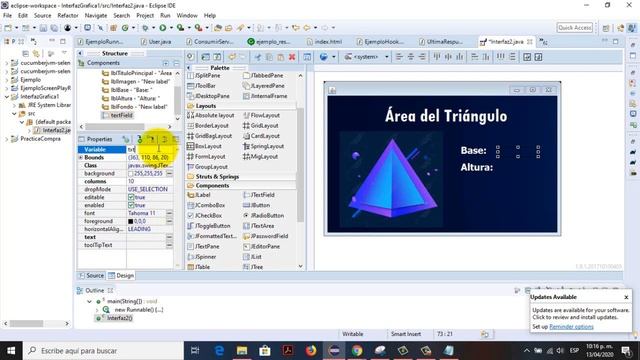The width and height of the screenshot is (640, 360).
Task: Expand the PracticaCompra project node
Action: tap(7, 139)
